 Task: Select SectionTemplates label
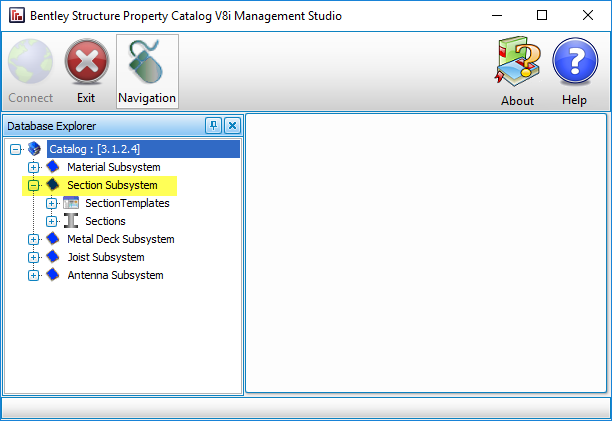click(127, 203)
